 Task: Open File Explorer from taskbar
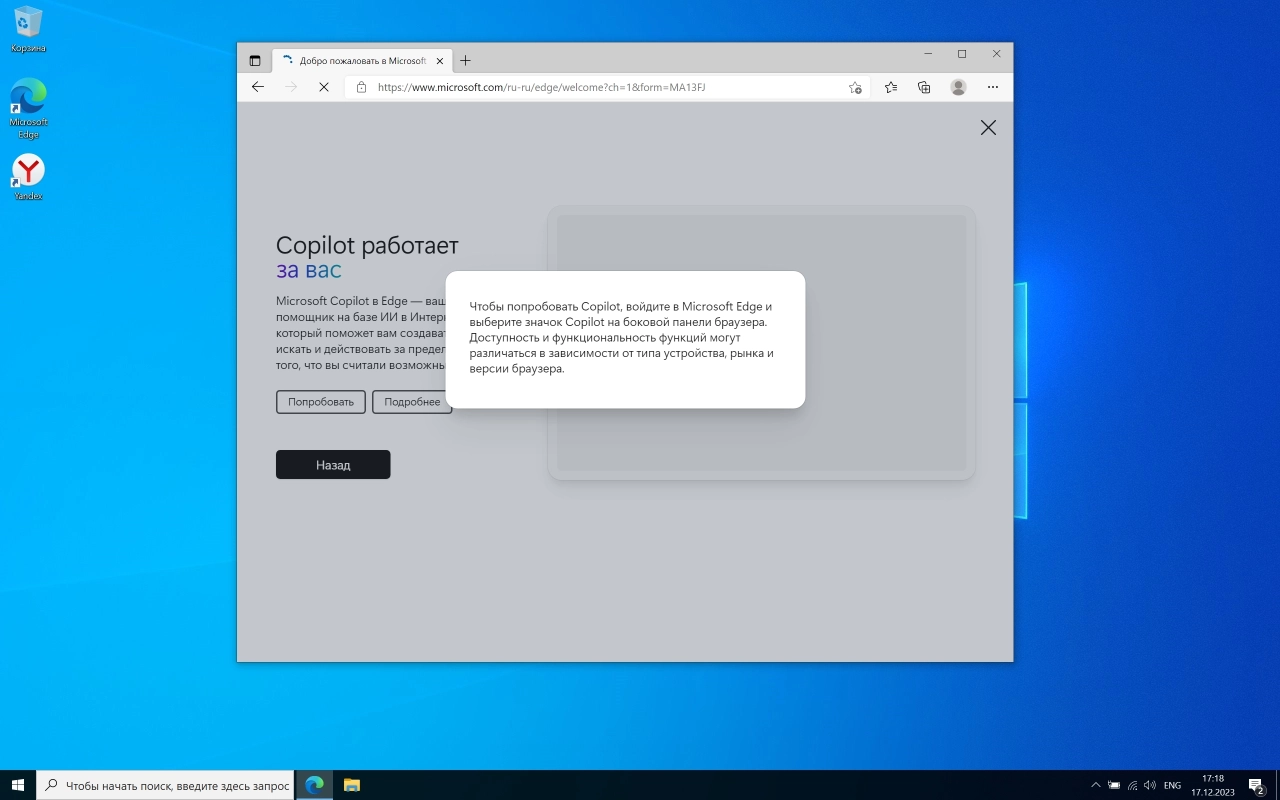pyautogui.click(x=351, y=785)
